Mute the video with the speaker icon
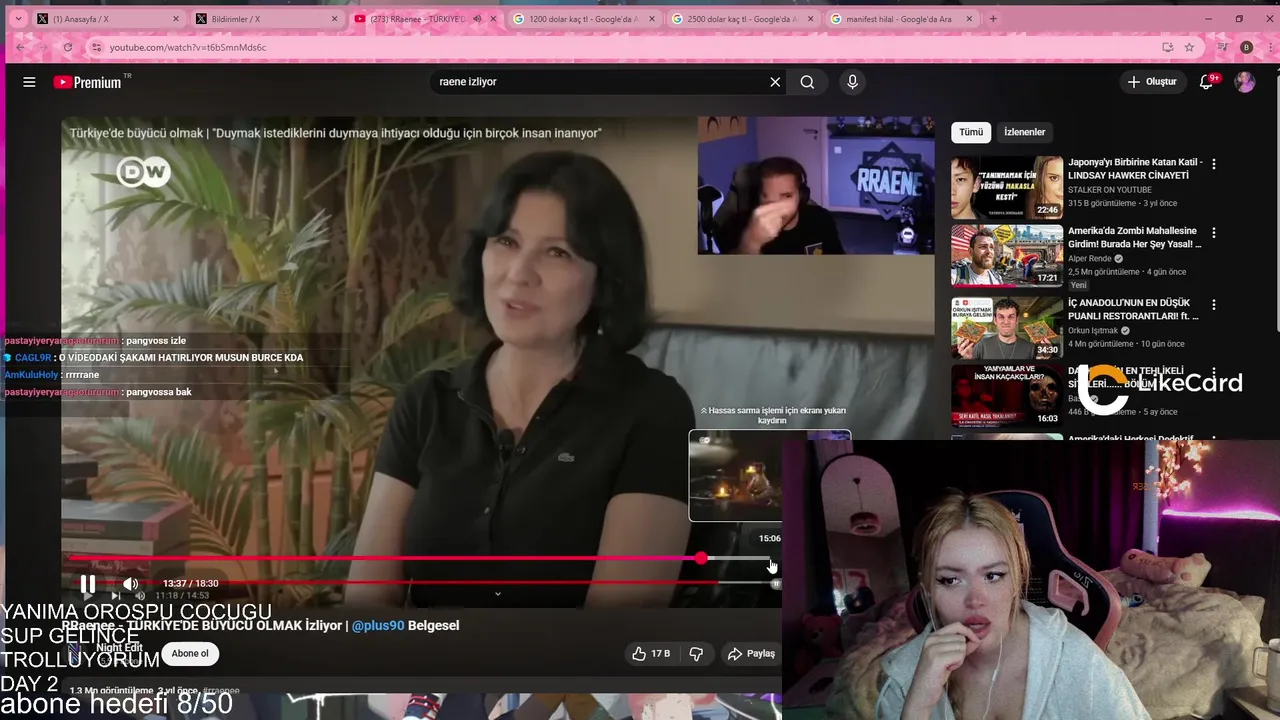1280x720 pixels. pos(131,584)
